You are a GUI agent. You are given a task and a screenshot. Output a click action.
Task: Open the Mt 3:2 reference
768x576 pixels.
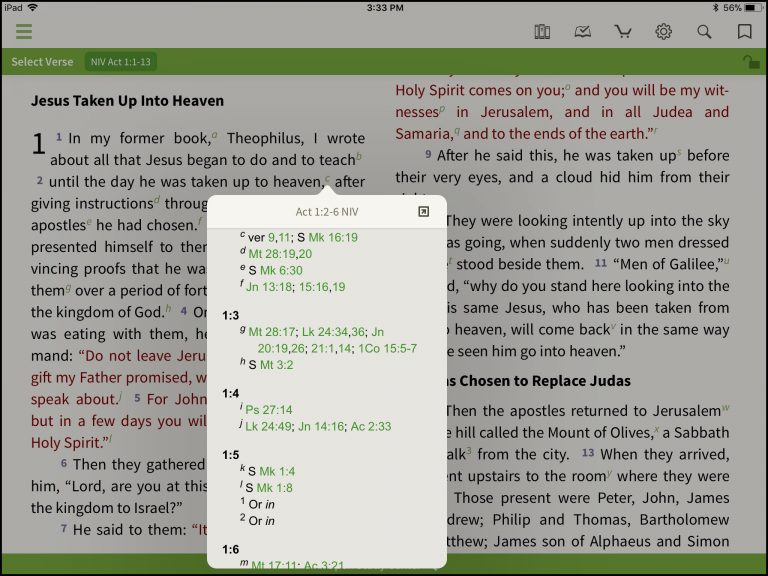click(x=277, y=365)
